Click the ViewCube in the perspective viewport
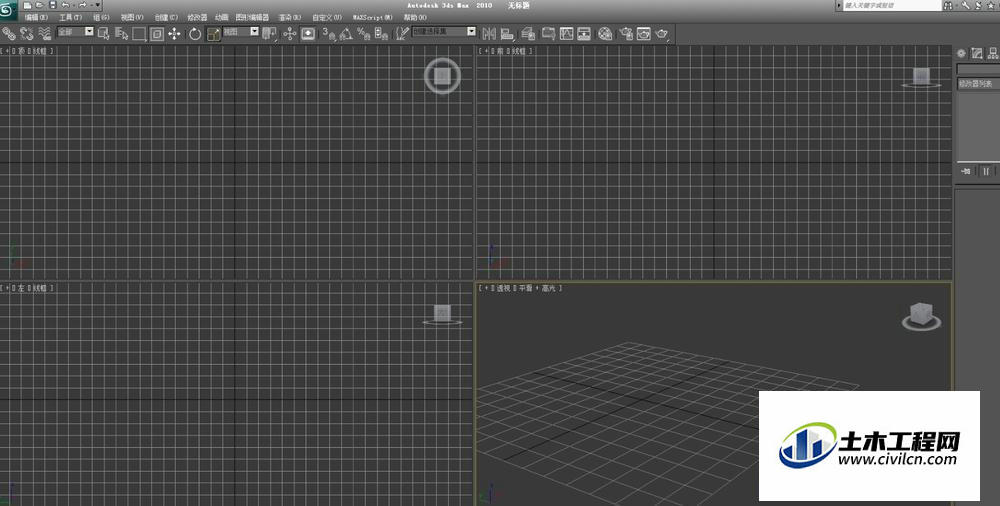This screenshot has height=506, width=1000. 921,316
